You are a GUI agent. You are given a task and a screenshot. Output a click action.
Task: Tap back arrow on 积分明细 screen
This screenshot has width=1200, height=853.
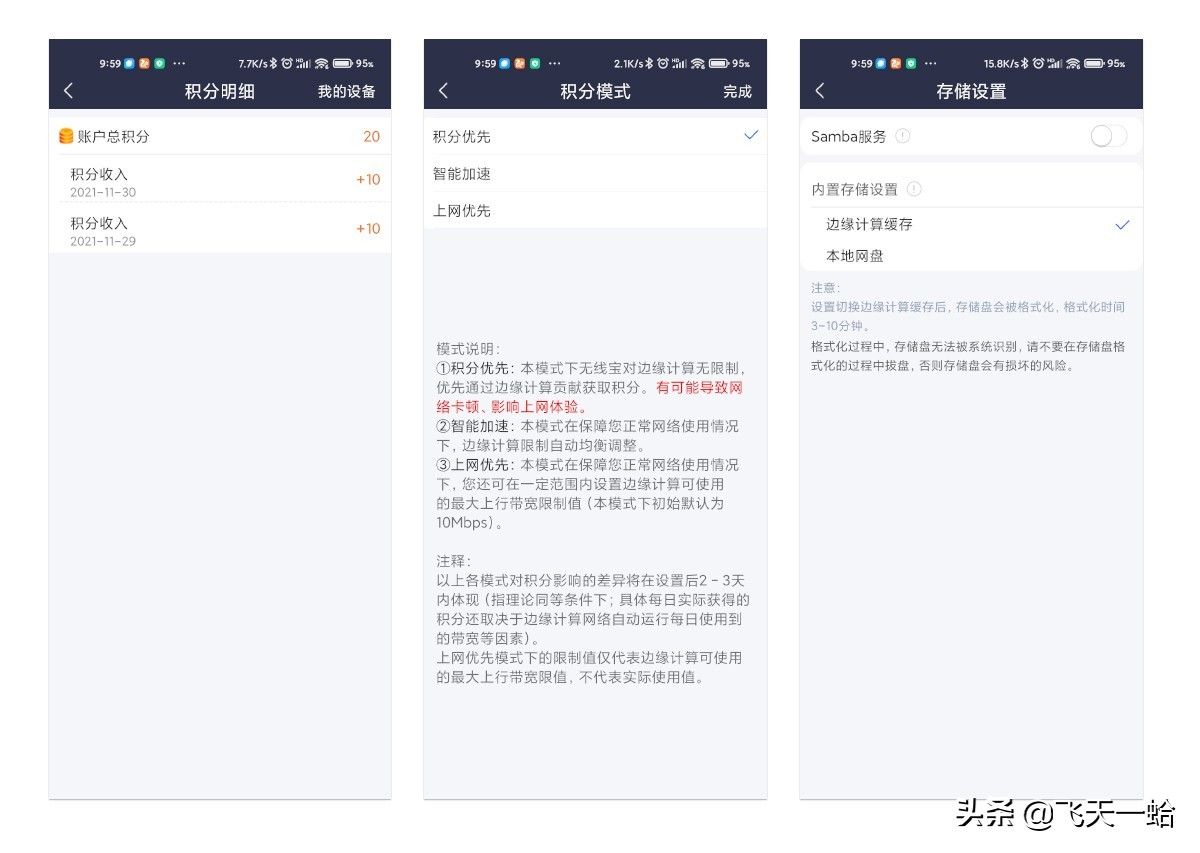pos(68,91)
